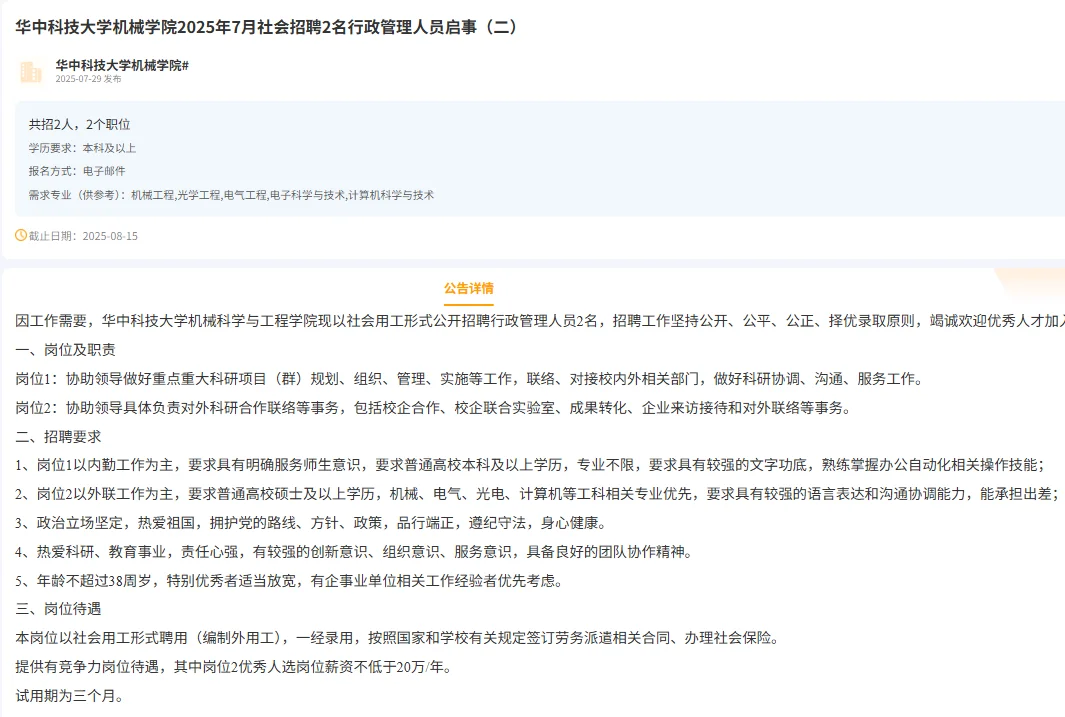Click requirement 5 about 年龄不超过38周岁
1065x717 pixels.
[x=289, y=581]
